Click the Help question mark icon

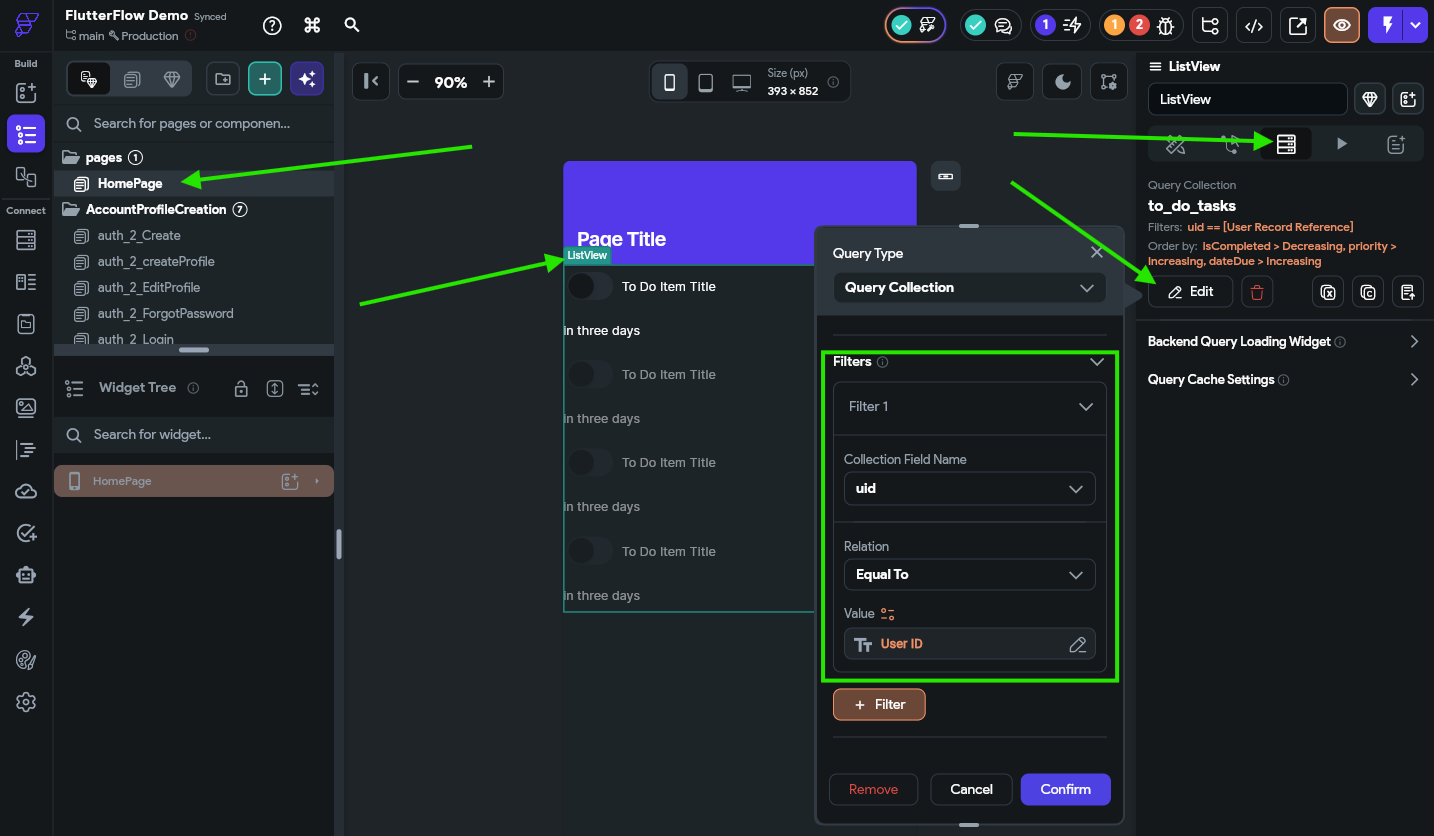point(272,25)
